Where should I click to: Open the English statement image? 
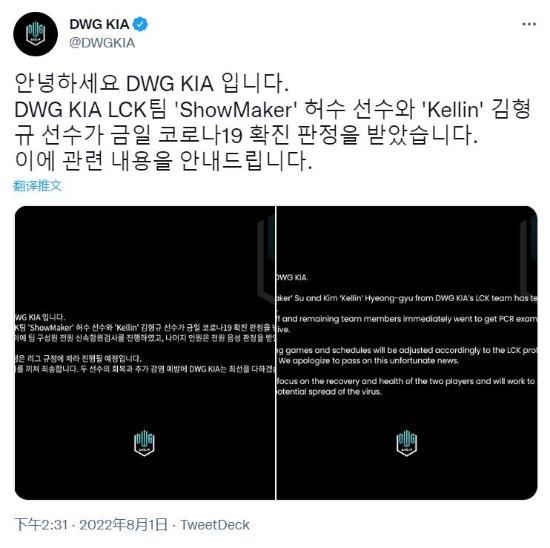(x=407, y=353)
